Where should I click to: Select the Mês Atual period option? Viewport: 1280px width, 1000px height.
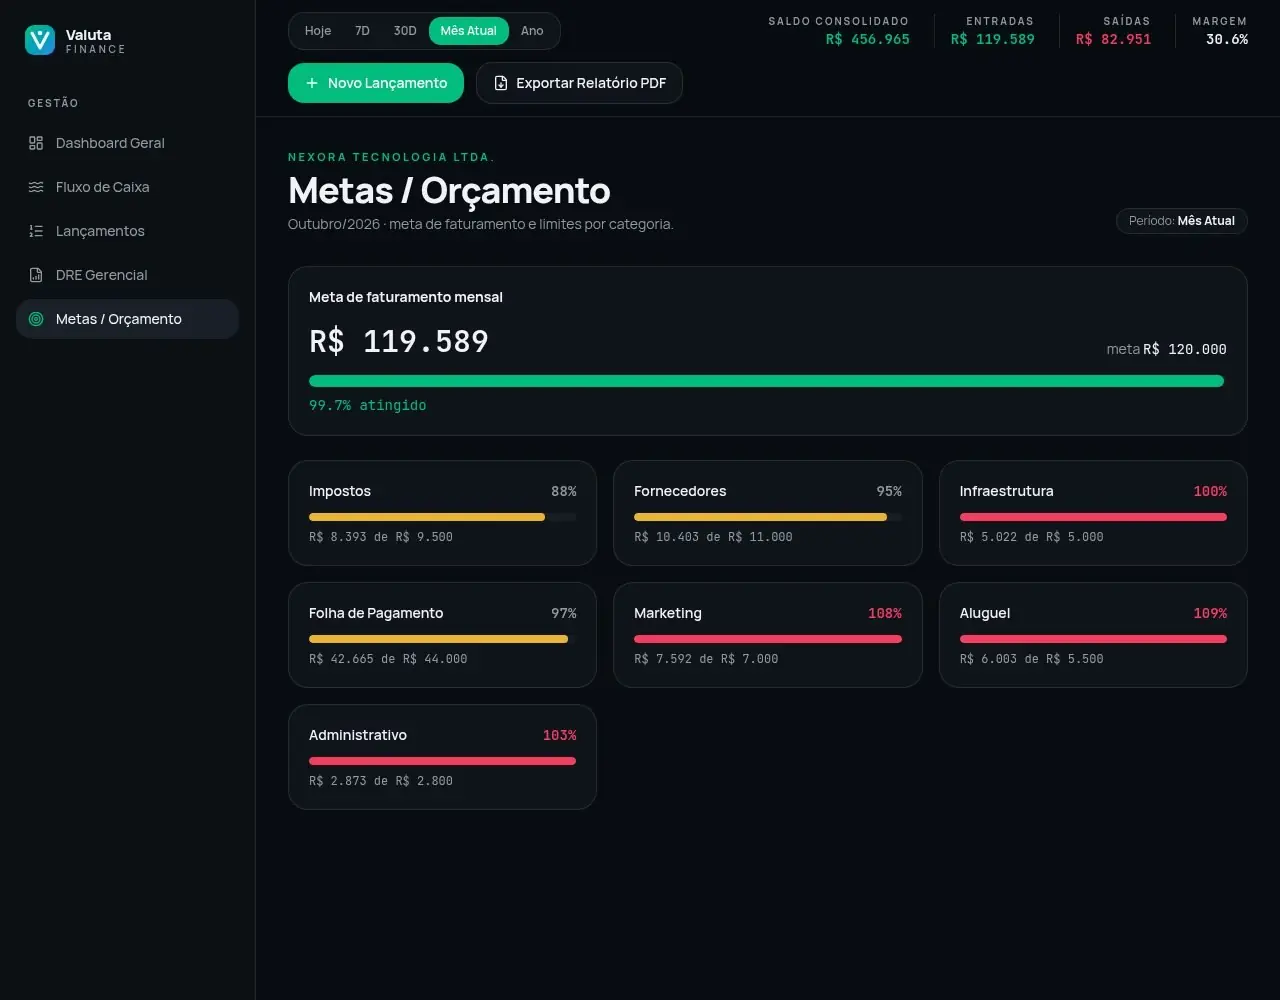[x=469, y=31]
